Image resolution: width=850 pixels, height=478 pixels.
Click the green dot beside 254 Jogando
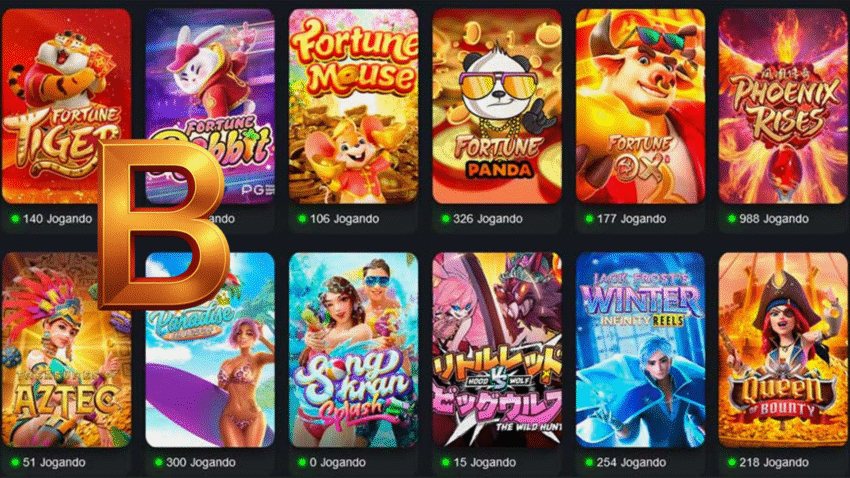click(589, 462)
